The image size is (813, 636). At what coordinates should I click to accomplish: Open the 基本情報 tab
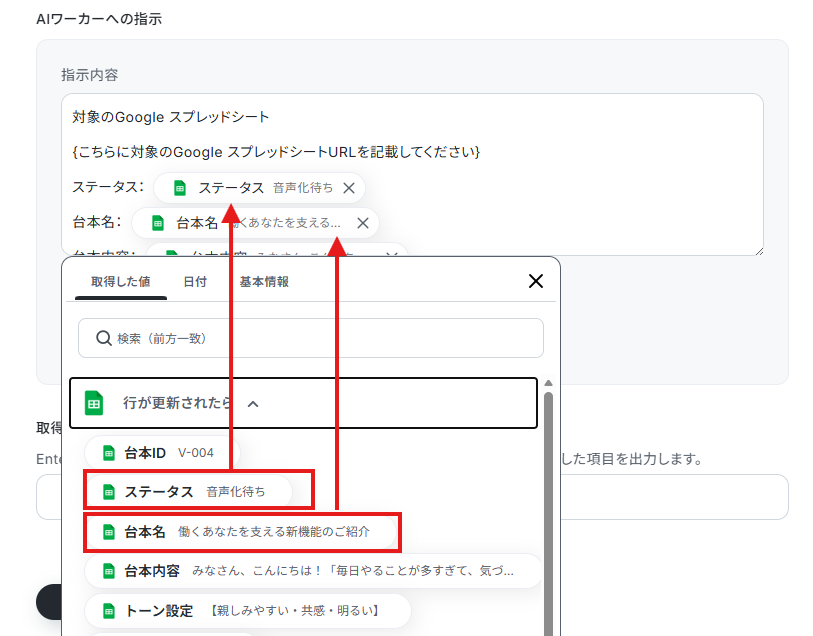point(264,282)
